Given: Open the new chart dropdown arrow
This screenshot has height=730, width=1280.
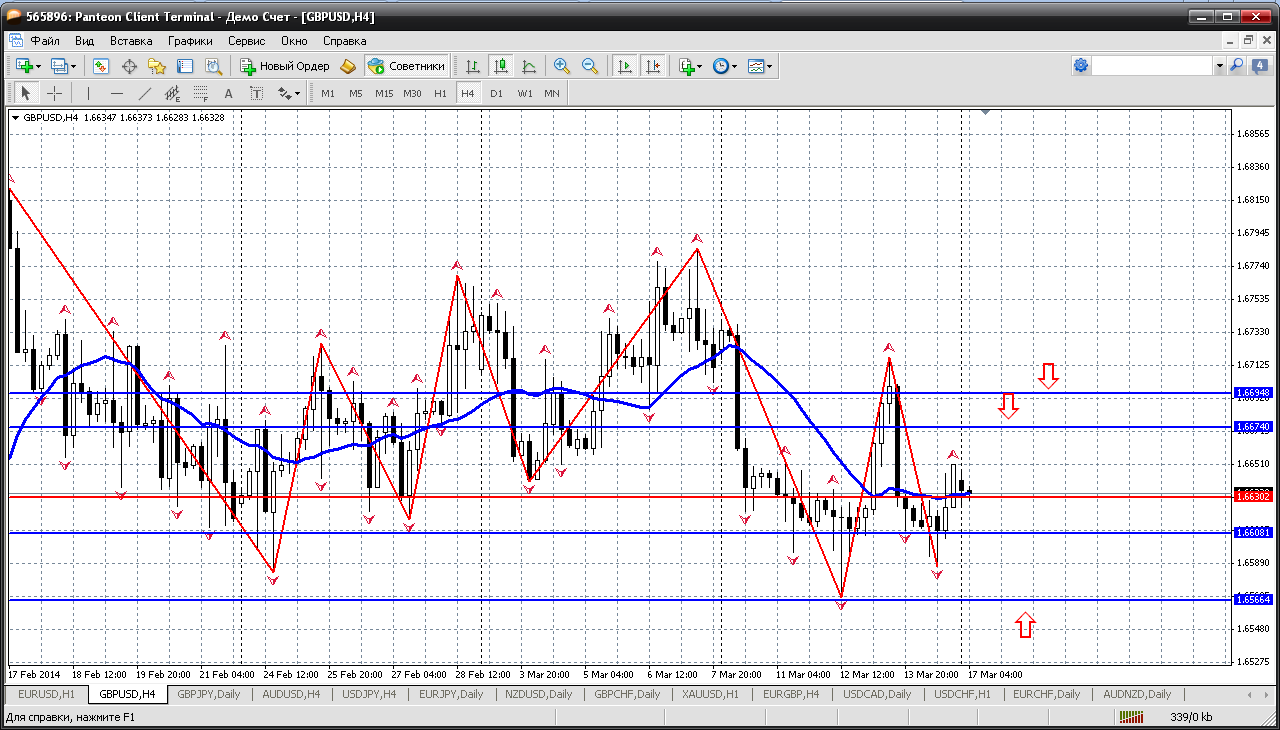Looking at the screenshot, I should pos(39,66).
